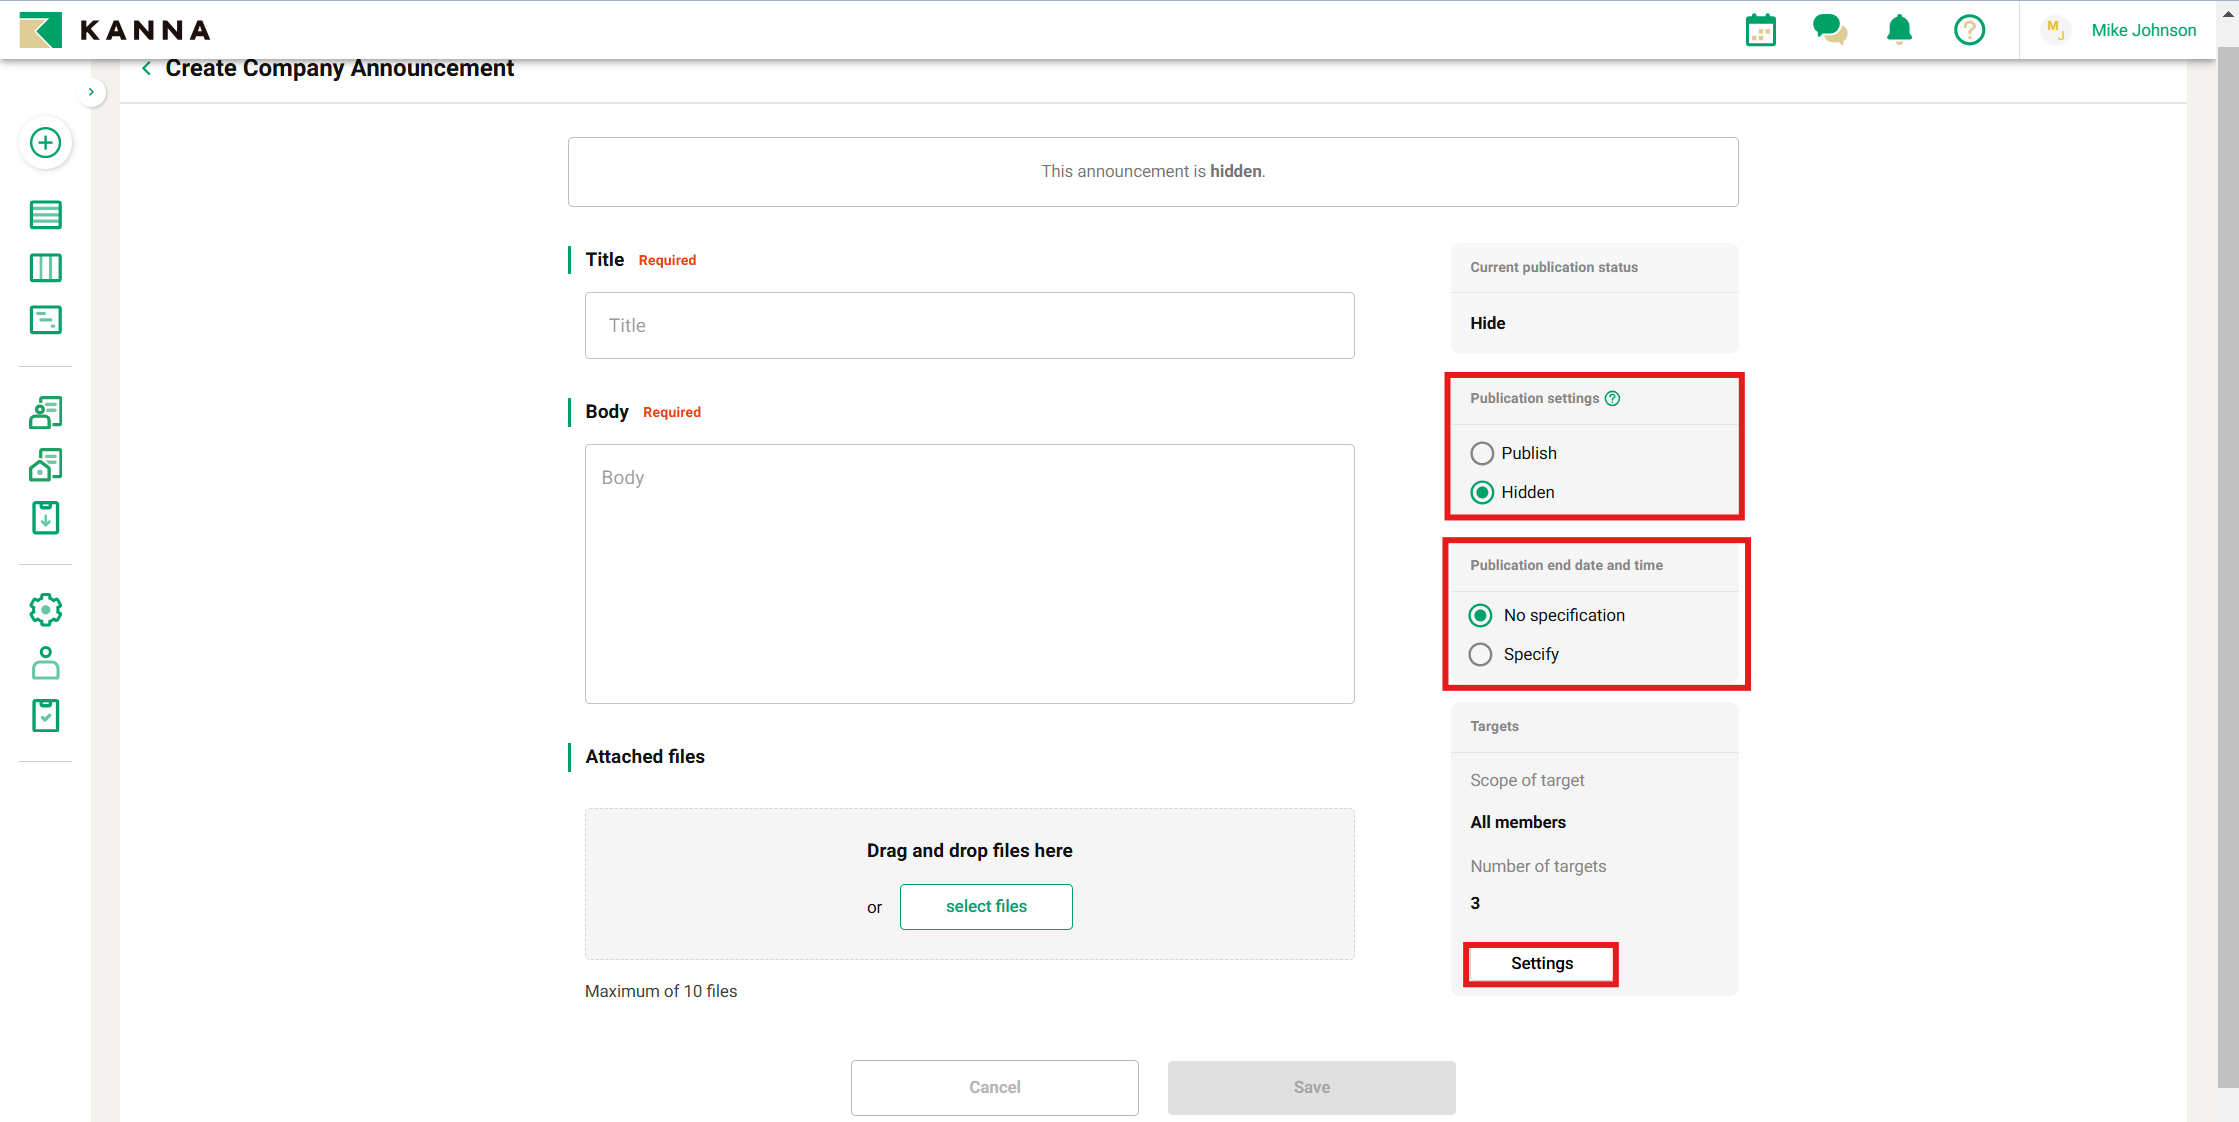Click into the Title input field
This screenshot has width=2239, height=1122.
(x=969, y=326)
